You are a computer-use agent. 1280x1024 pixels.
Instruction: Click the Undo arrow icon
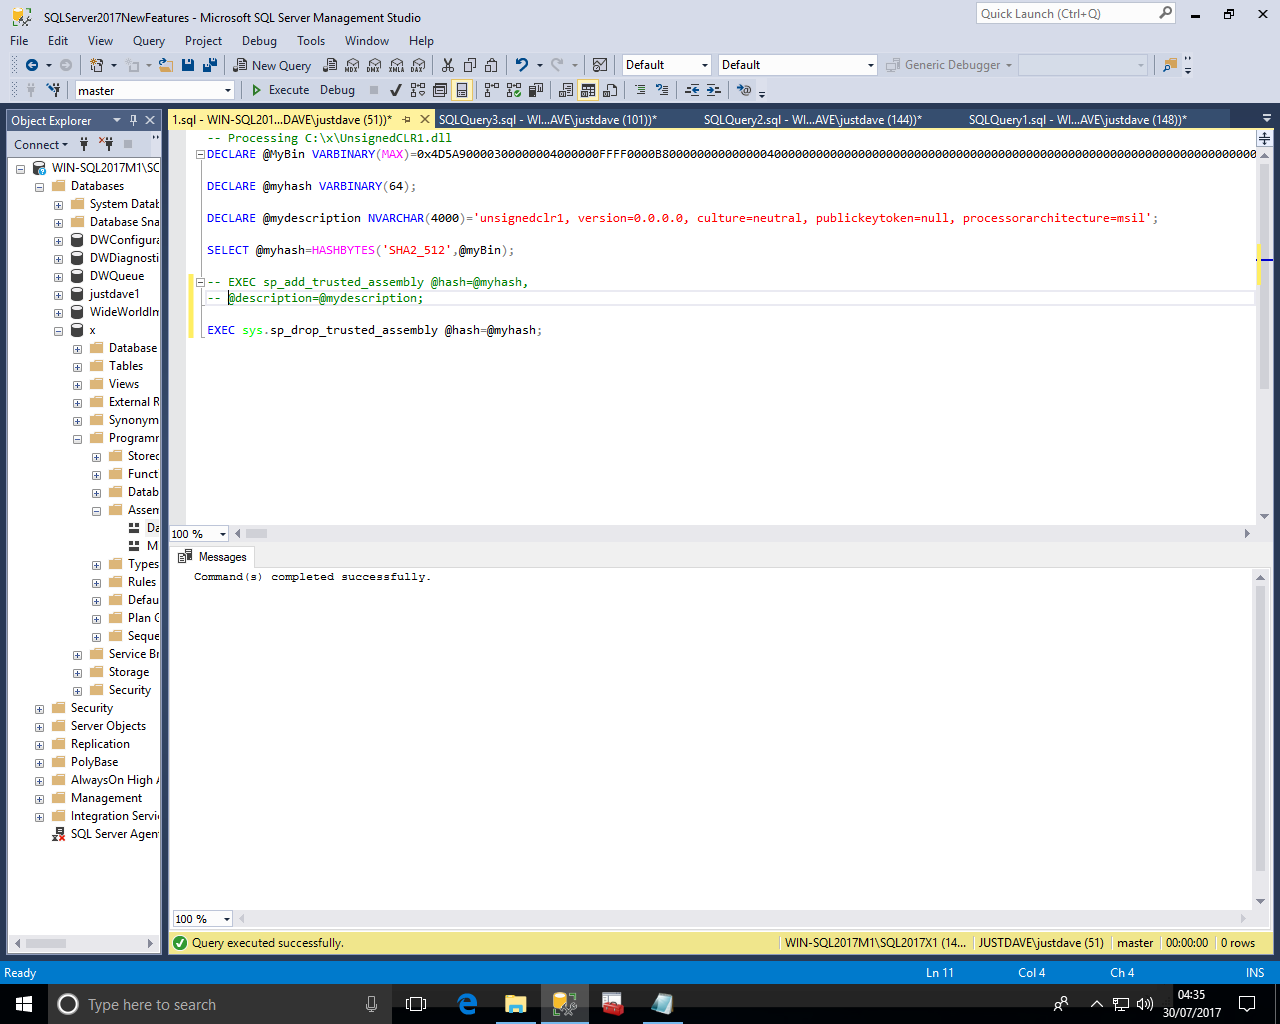tap(521, 65)
